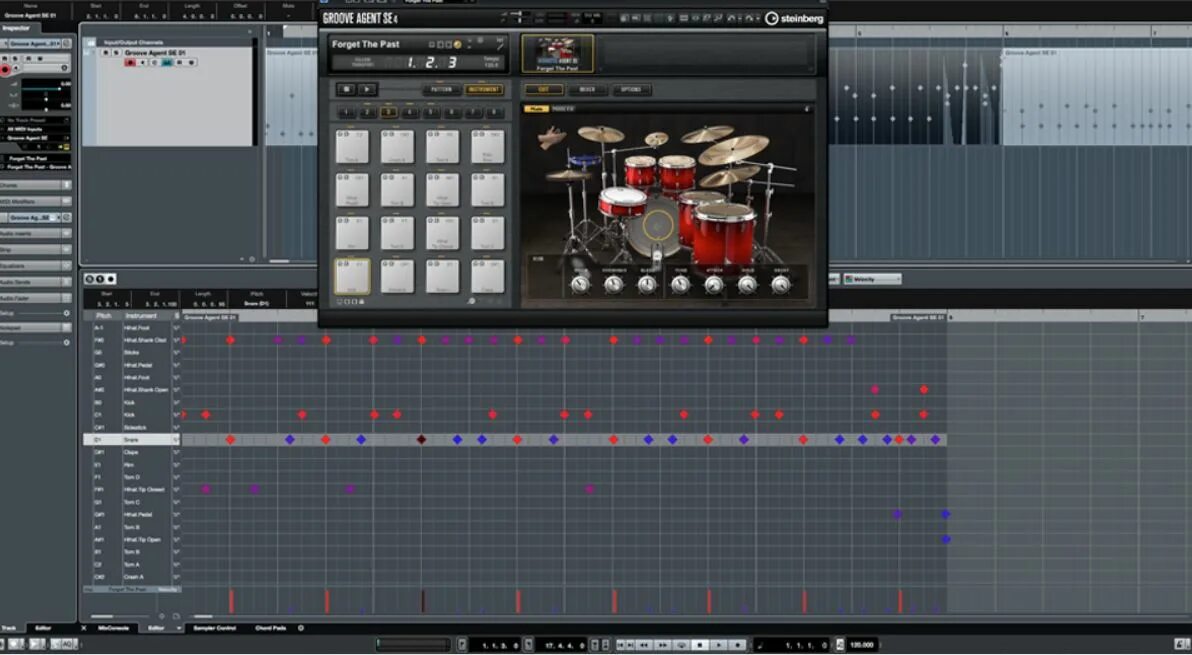Click the Decay knob
1192x655 pixels.
tap(781, 285)
